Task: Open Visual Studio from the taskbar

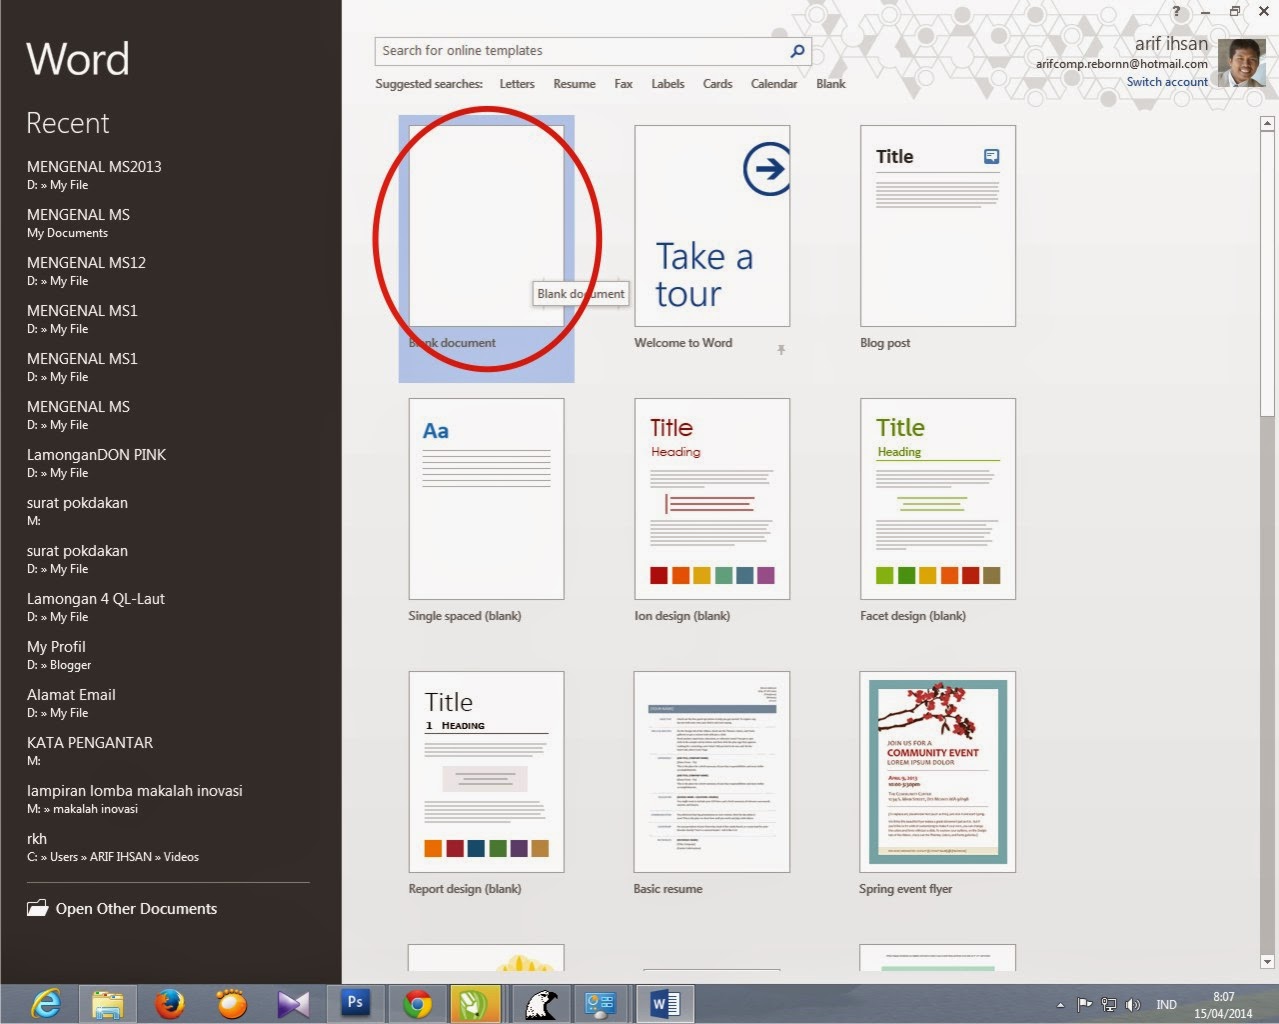Action: point(293,1003)
